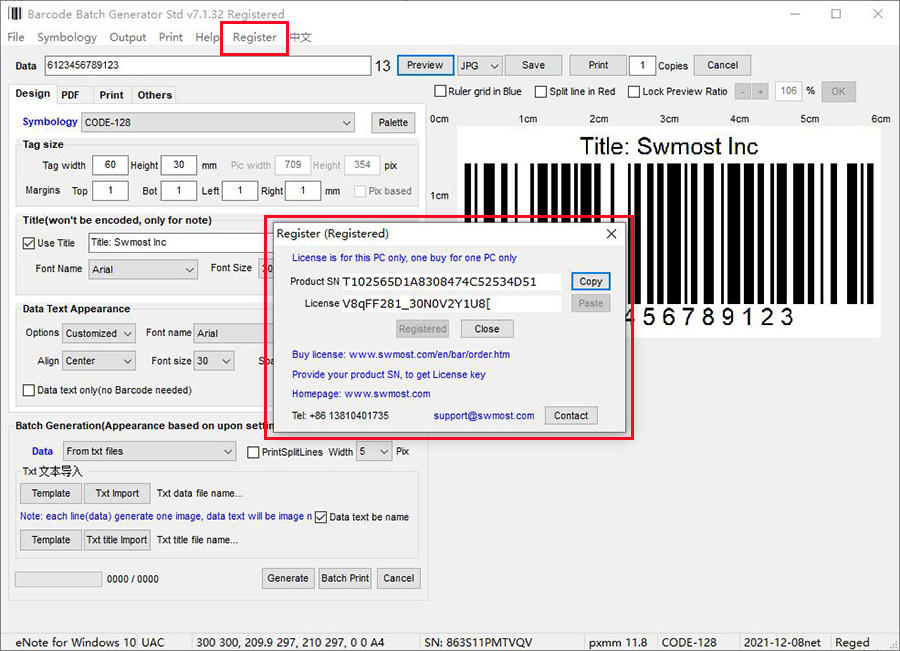
Task: Open the Palette button
Action: pos(393,122)
